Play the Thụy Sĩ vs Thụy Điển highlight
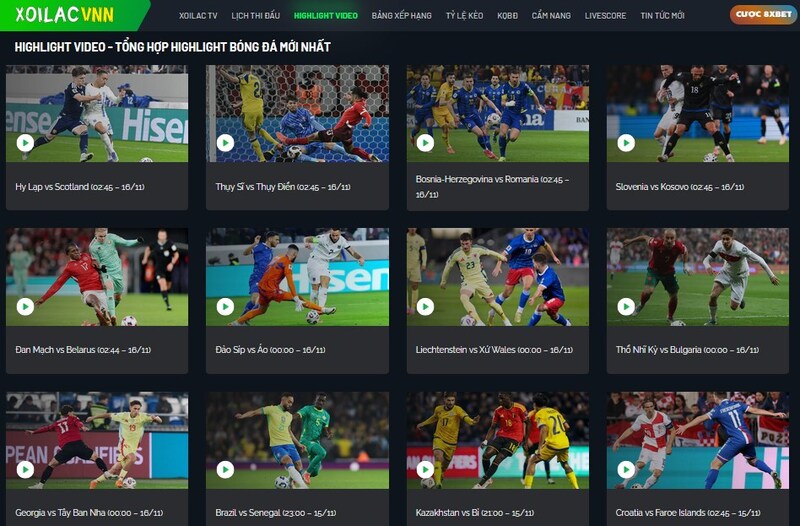This screenshot has width=800, height=526. [225, 143]
